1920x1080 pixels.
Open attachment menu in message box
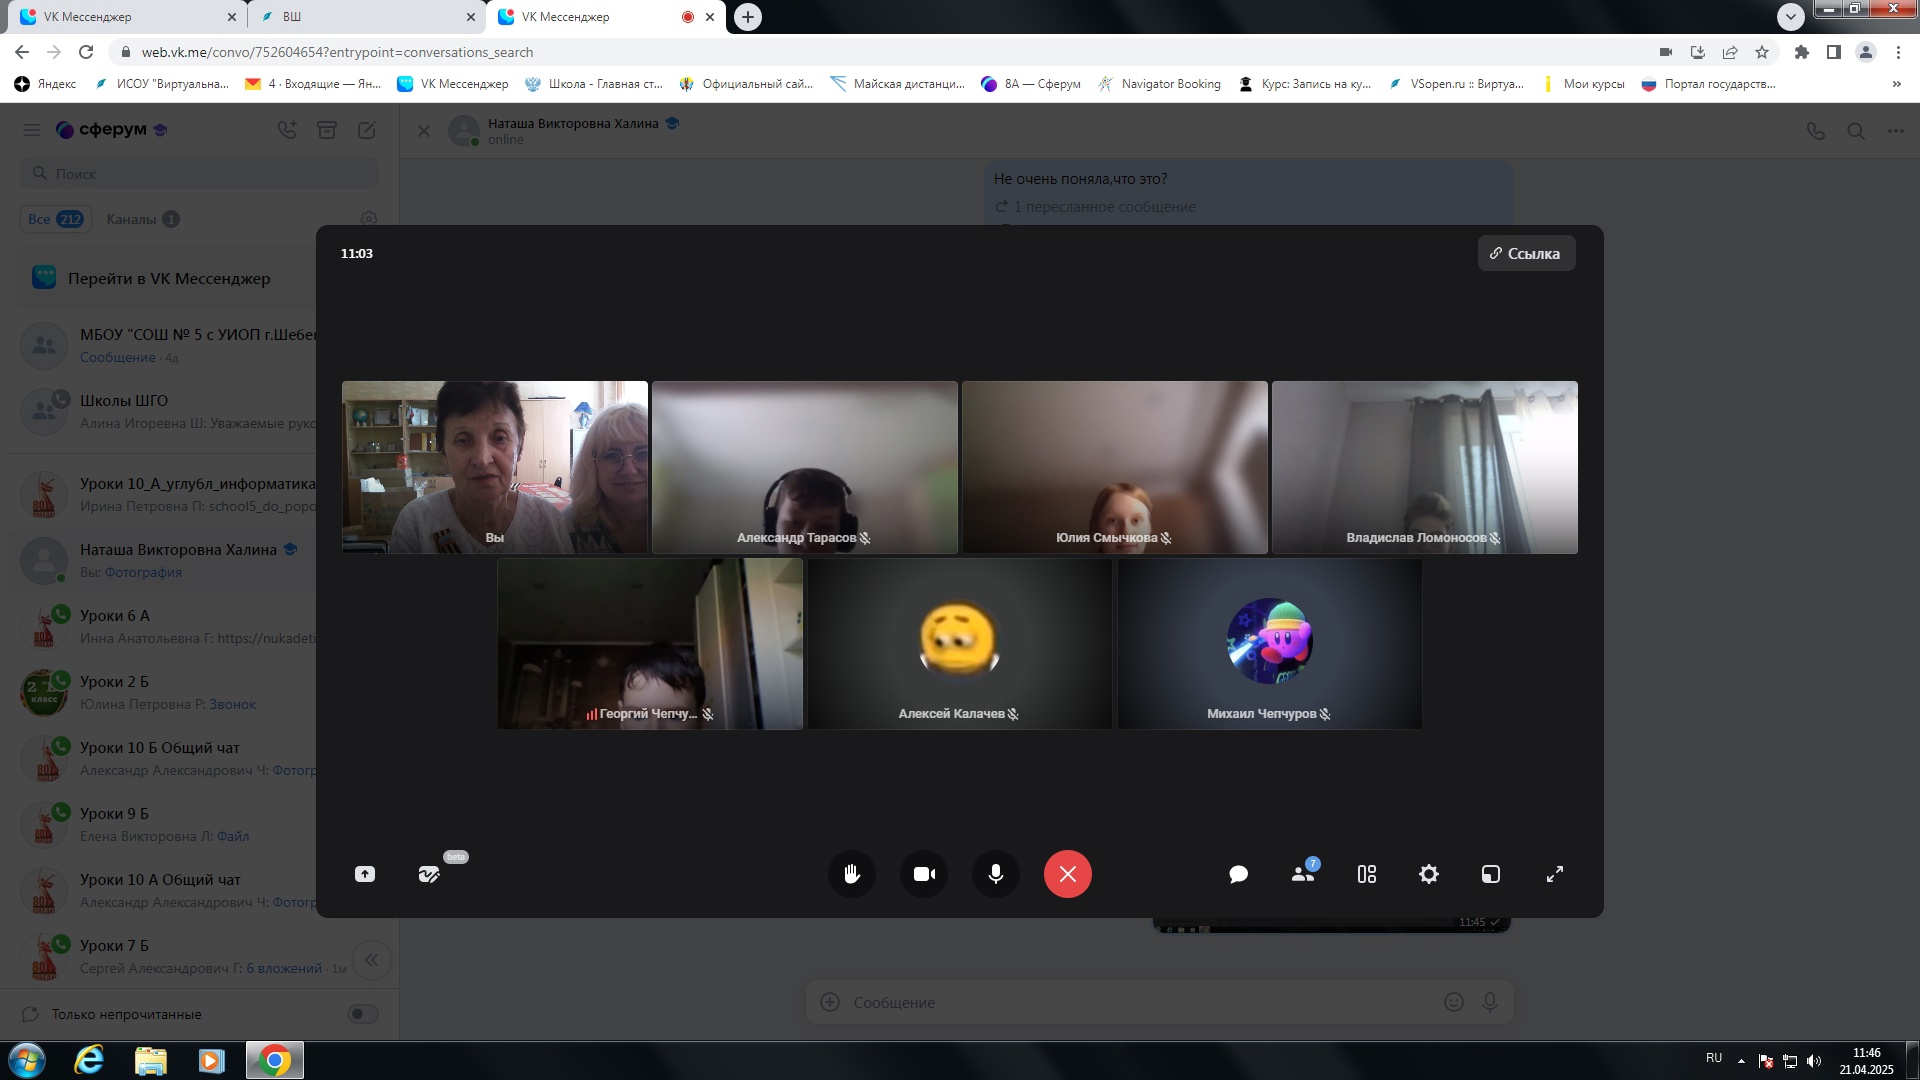(830, 1002)
